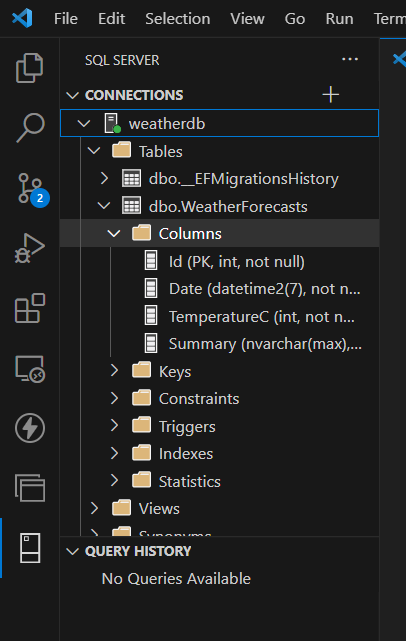Collapse the Columns folder
The width and height of the screenshot is (406, 641).
click(x=113, y=234)
